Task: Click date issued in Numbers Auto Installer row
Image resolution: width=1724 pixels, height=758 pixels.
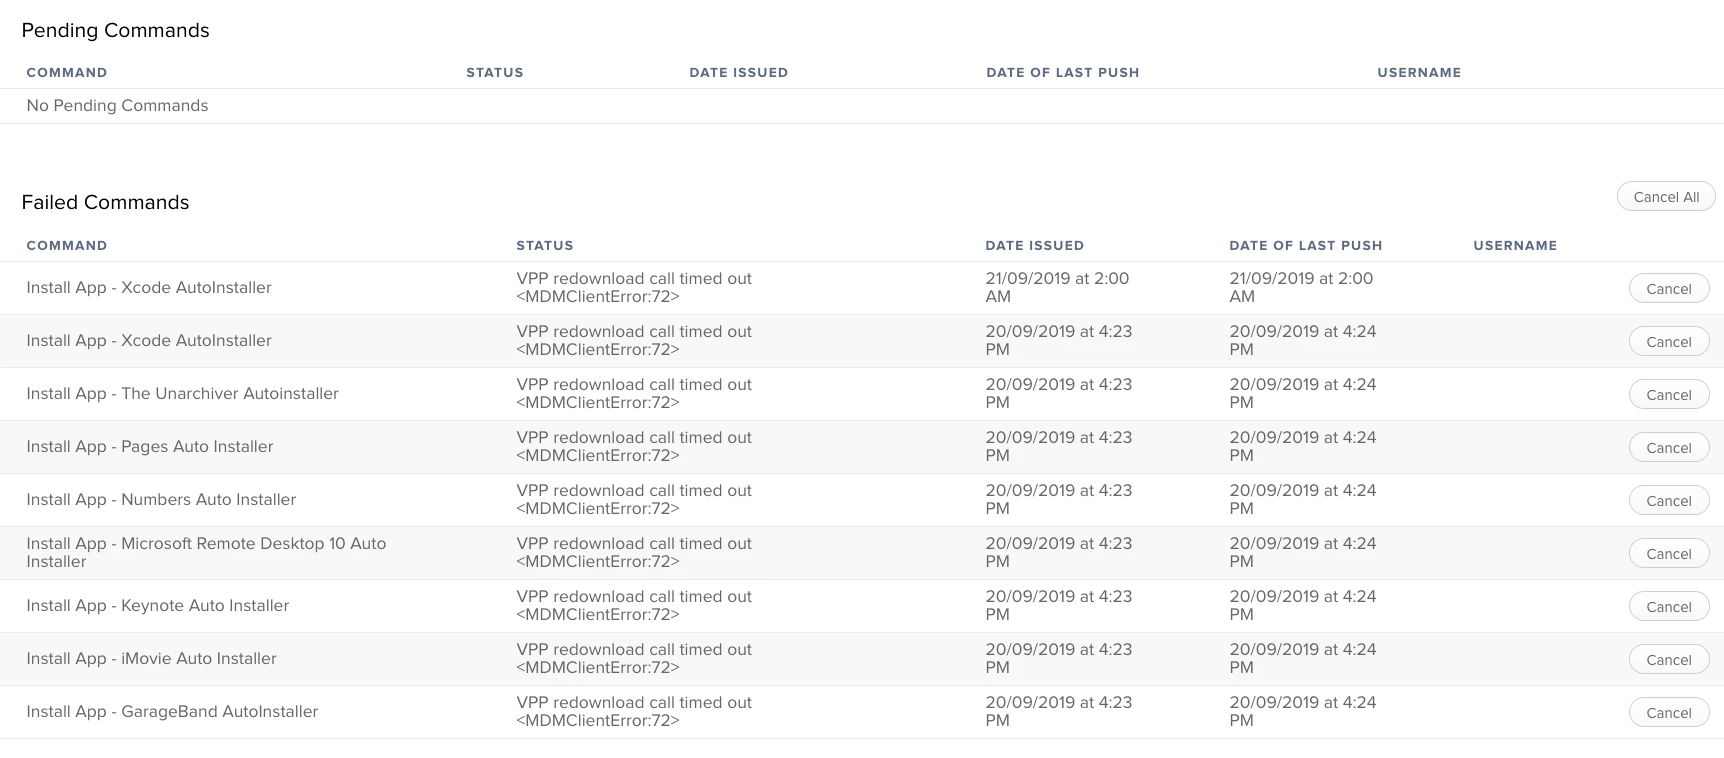Action: point(1058,500)
